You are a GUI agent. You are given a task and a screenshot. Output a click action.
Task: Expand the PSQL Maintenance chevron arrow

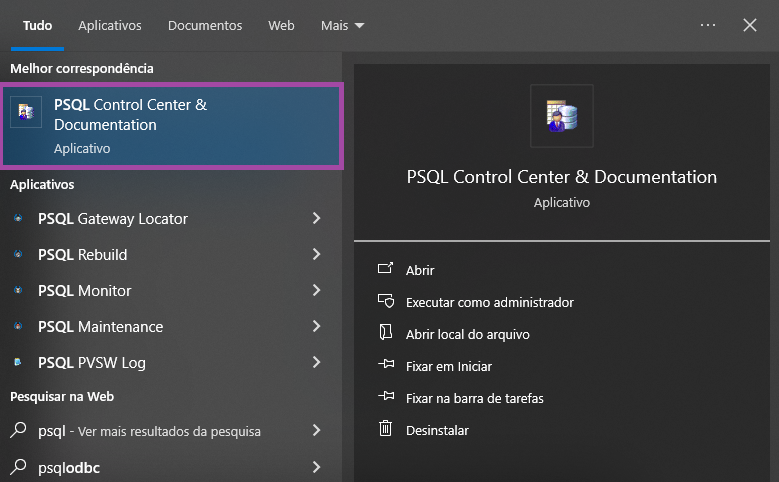point(316,326)
